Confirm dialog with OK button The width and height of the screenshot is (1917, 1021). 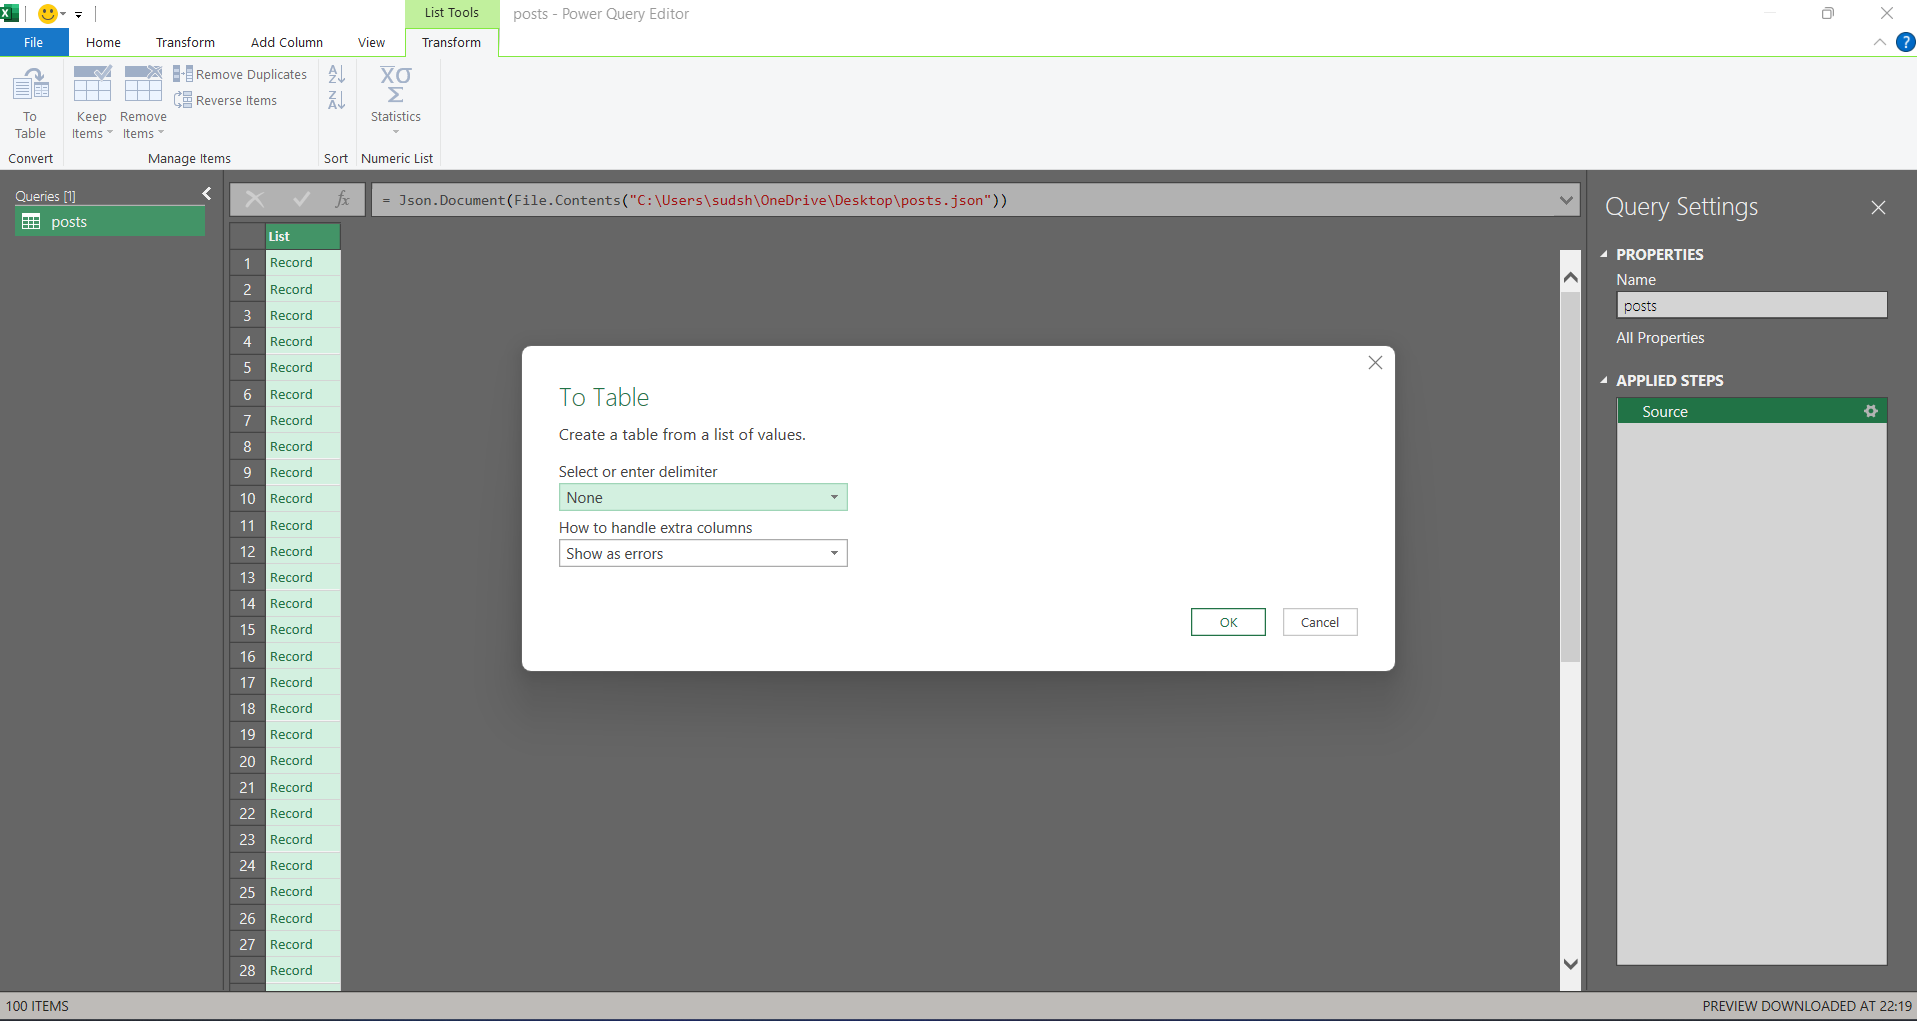pos(1227,621)
